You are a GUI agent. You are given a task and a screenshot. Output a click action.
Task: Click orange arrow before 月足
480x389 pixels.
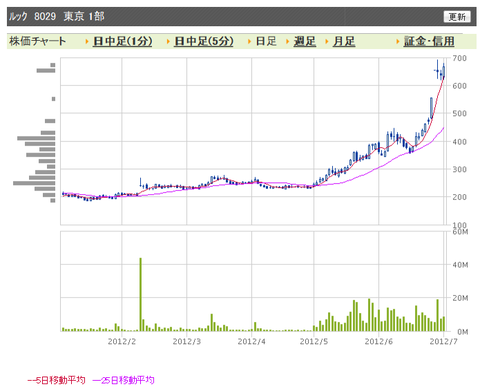click(x=327, y=42)
